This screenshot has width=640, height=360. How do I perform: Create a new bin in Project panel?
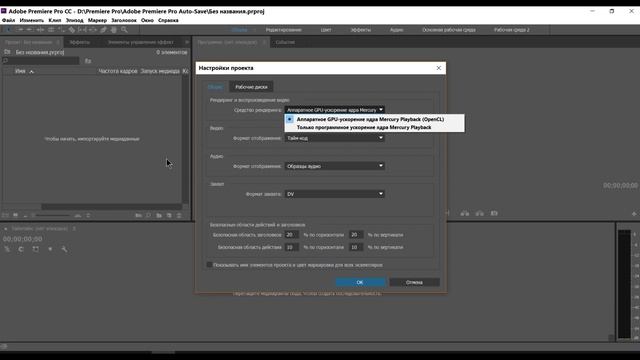pos(159,215)
